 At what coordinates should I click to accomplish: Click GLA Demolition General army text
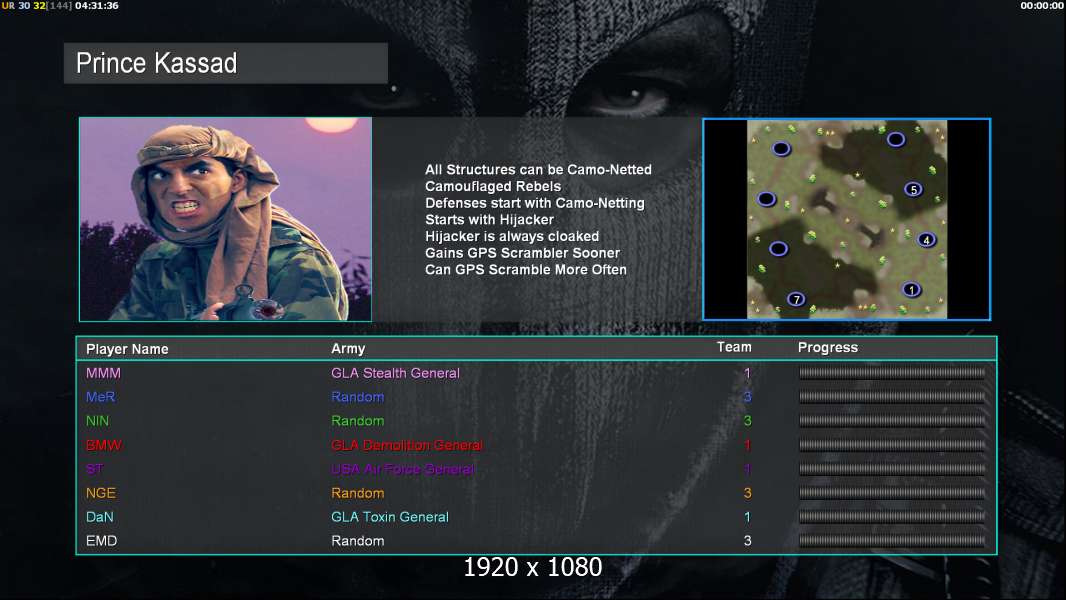coord(407,445)
